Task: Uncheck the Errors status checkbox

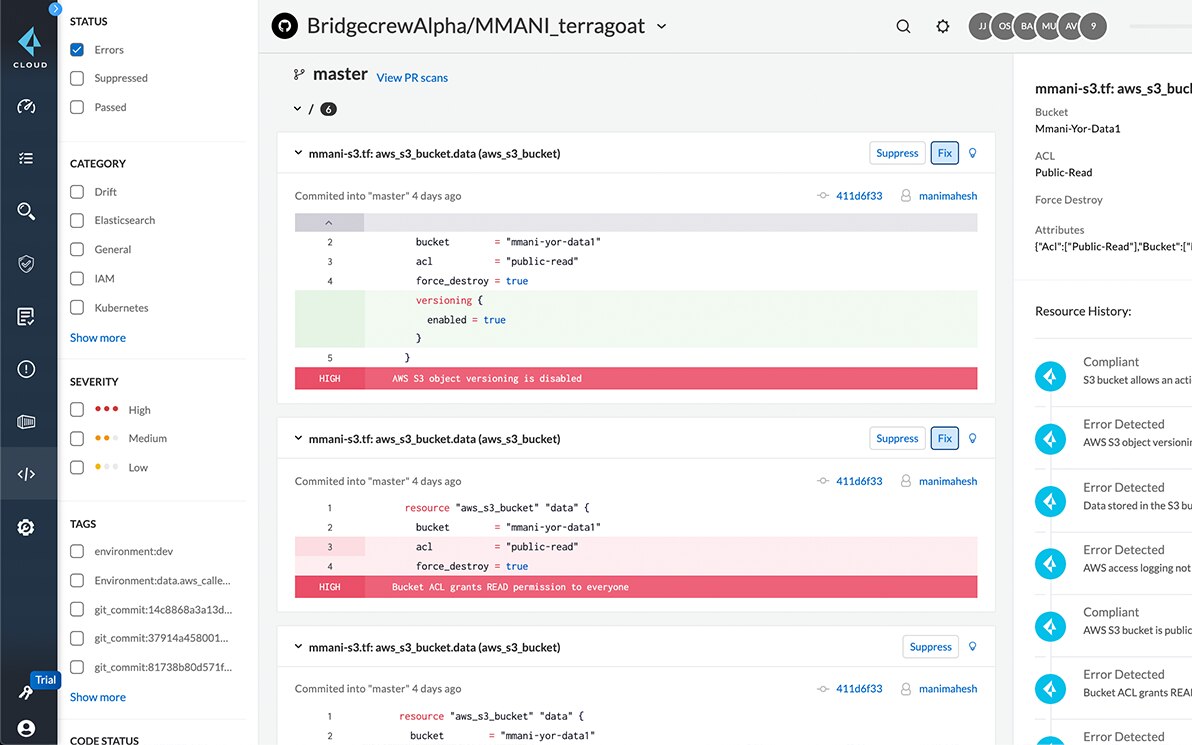Action: [x=77, y=49]
